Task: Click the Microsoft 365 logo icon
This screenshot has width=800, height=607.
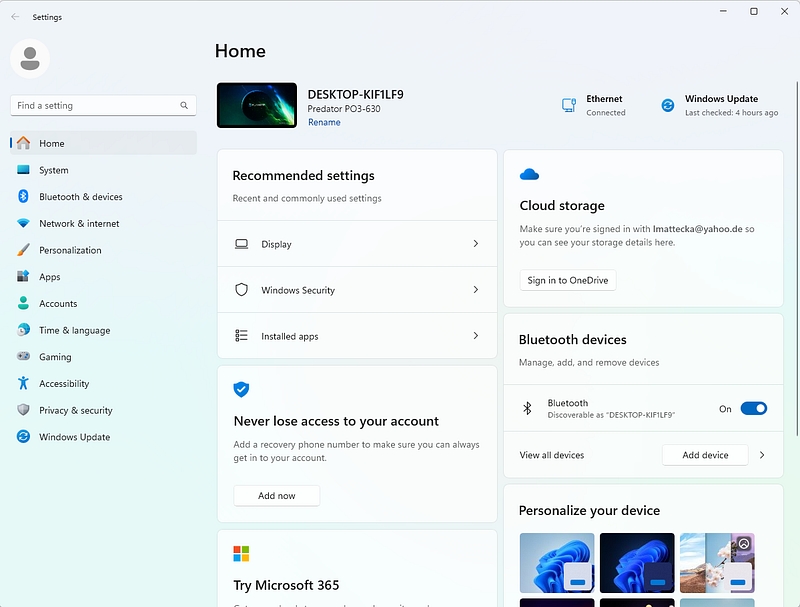Action: pyautogui.click(x=241, y=553)
